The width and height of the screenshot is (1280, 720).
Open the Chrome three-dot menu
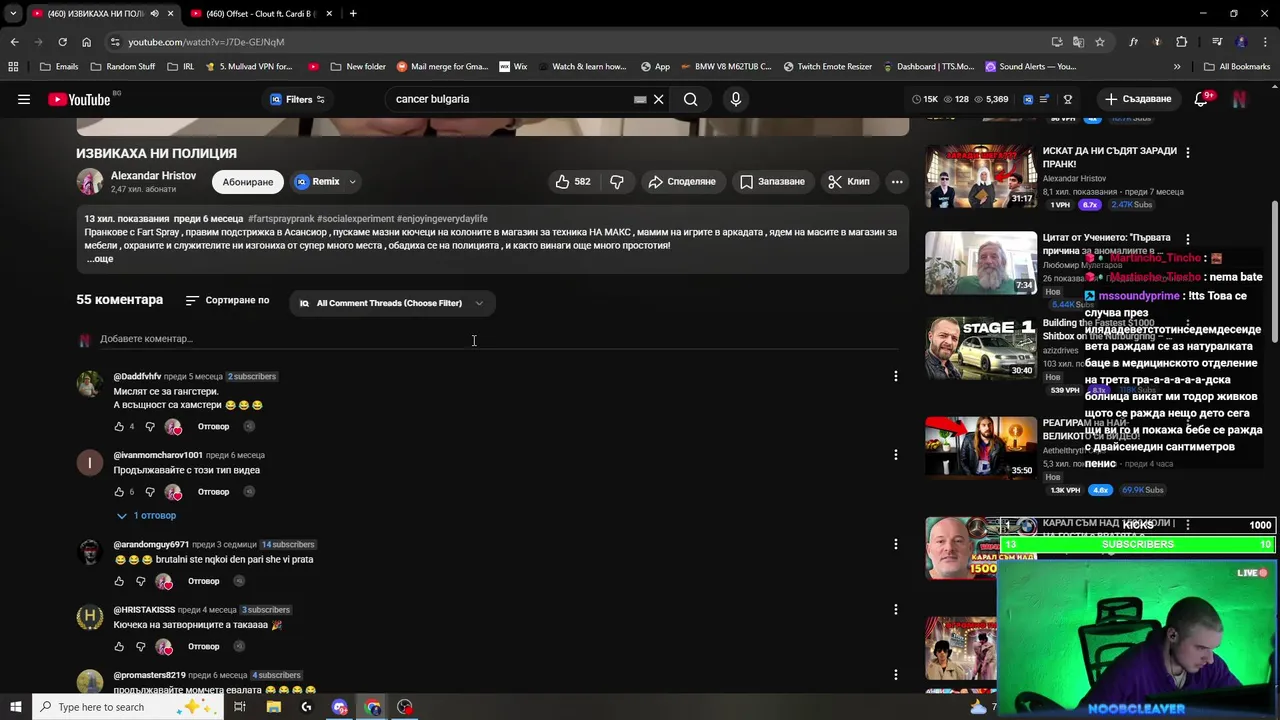pos(1265,42)
